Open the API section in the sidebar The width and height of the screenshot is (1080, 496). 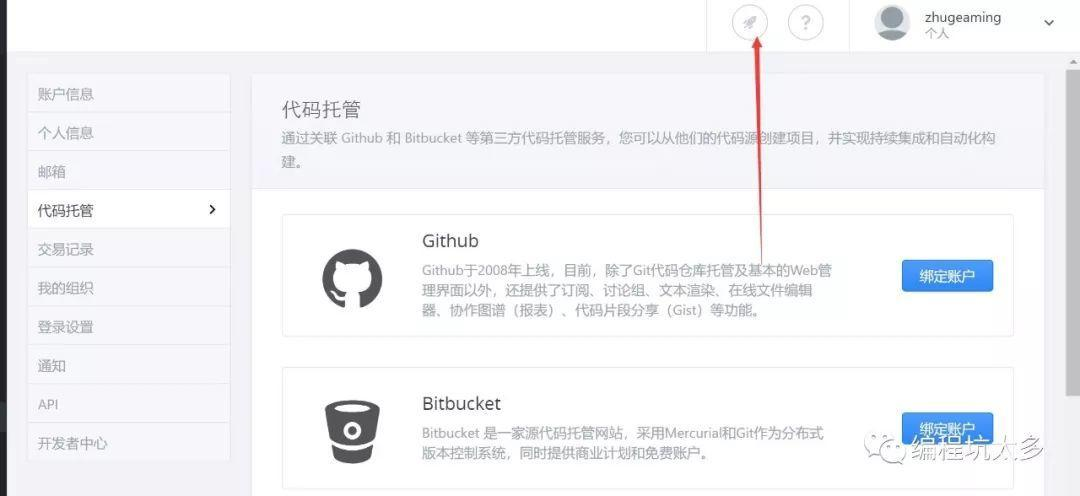pyautogui.click(x=129, y=404)
